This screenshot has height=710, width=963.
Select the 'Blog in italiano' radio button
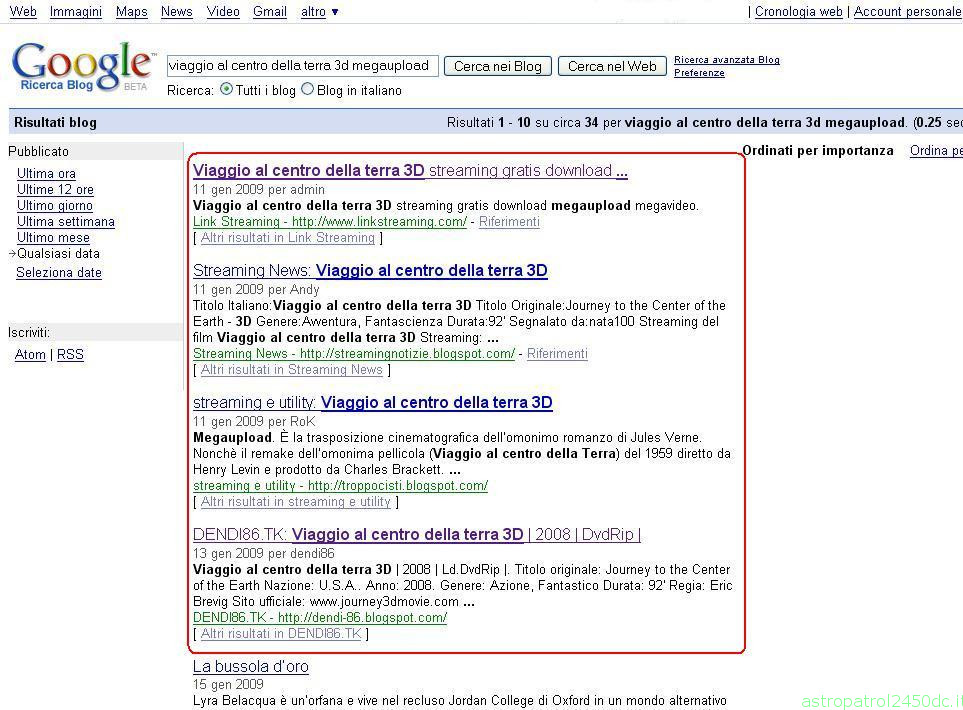[308, 89]
